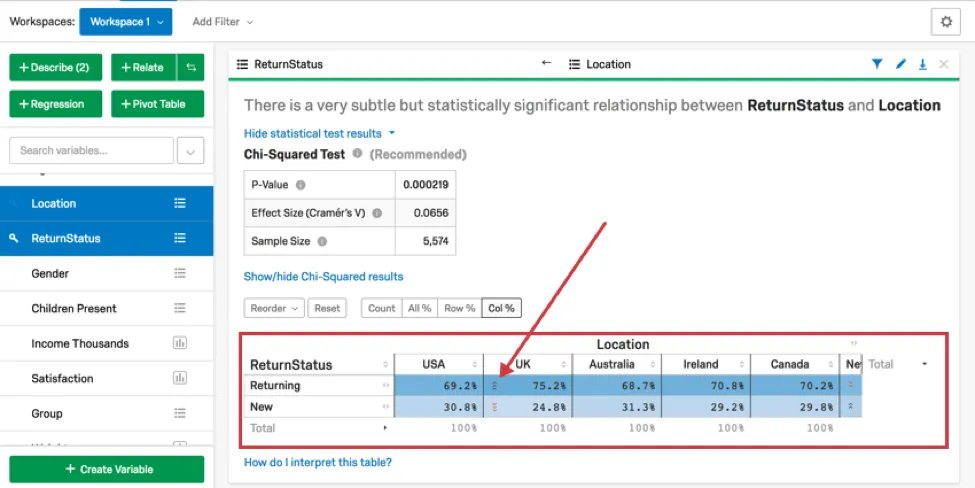Screen dimensions: 975x488
Task: Click the filter funnel icon in card header
Action: point(877,64)
